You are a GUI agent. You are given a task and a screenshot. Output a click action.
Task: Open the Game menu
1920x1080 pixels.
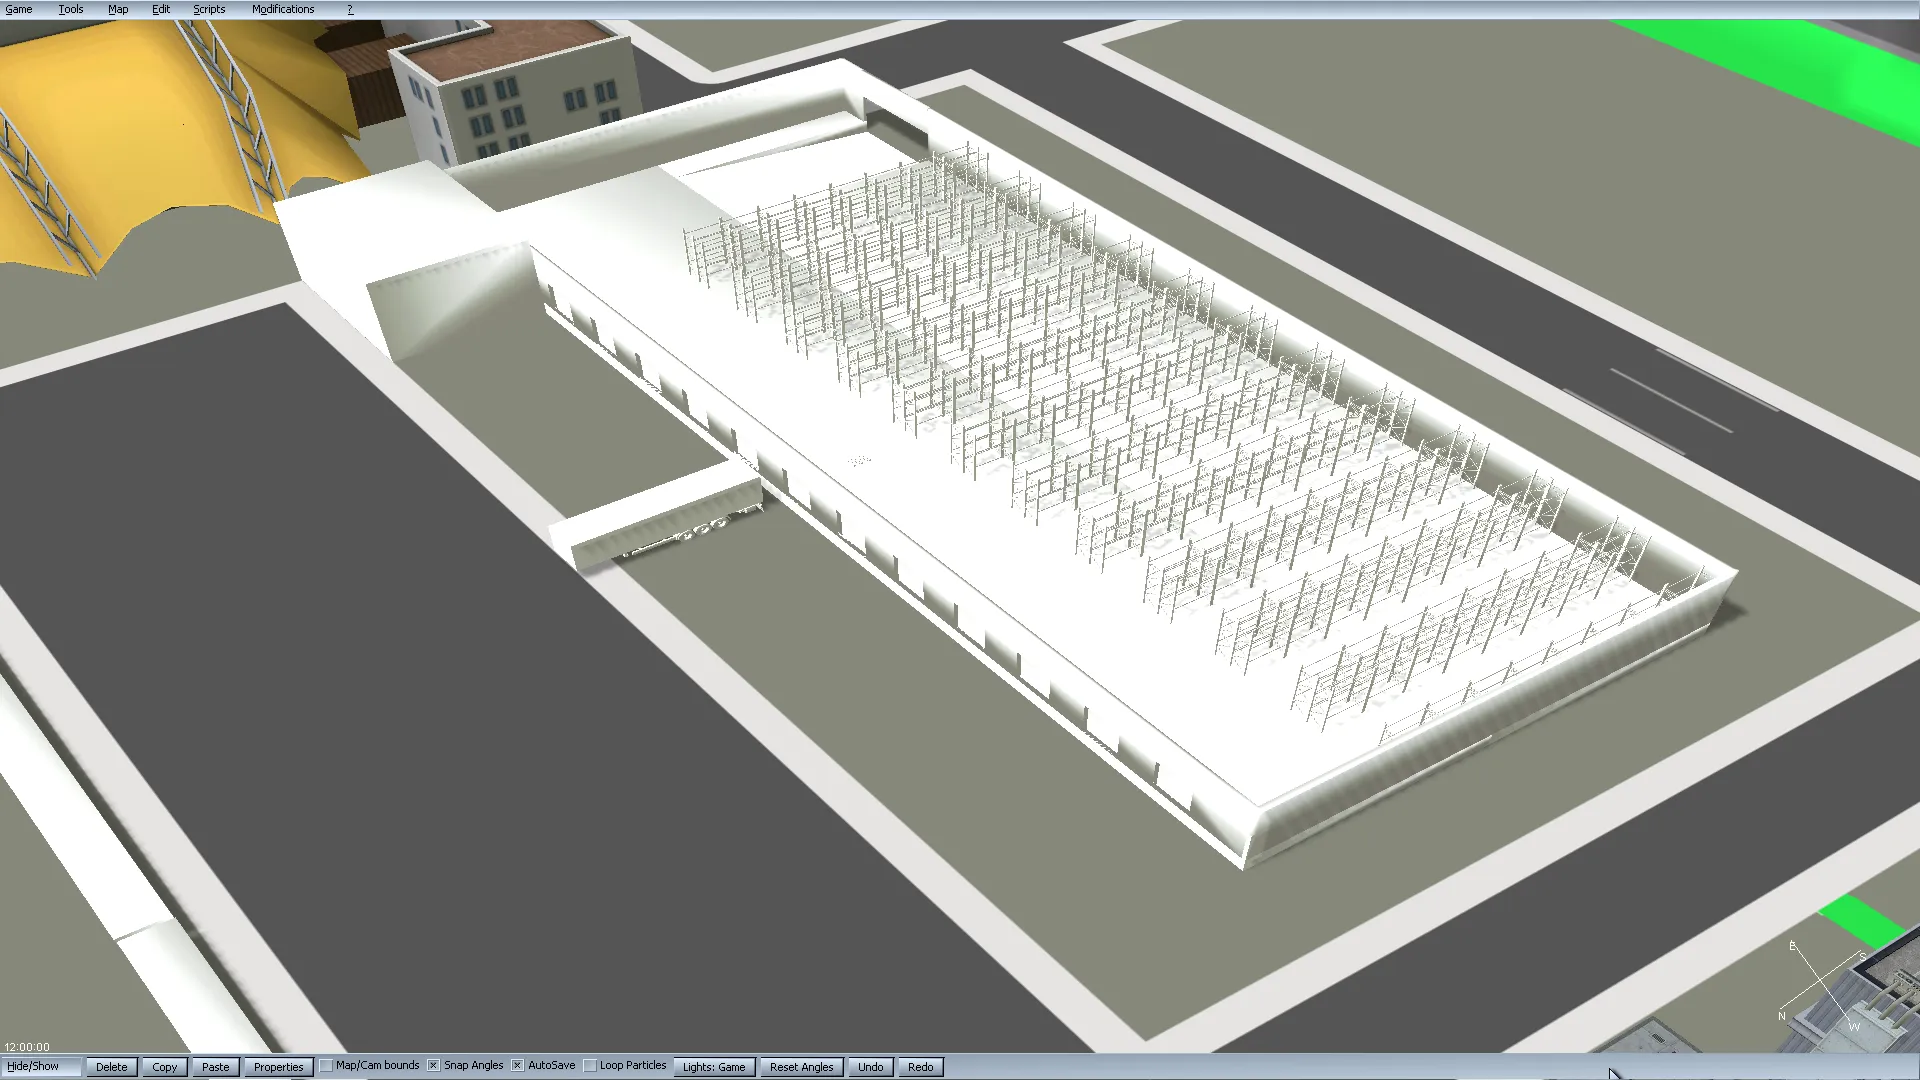tap(19, 9)
